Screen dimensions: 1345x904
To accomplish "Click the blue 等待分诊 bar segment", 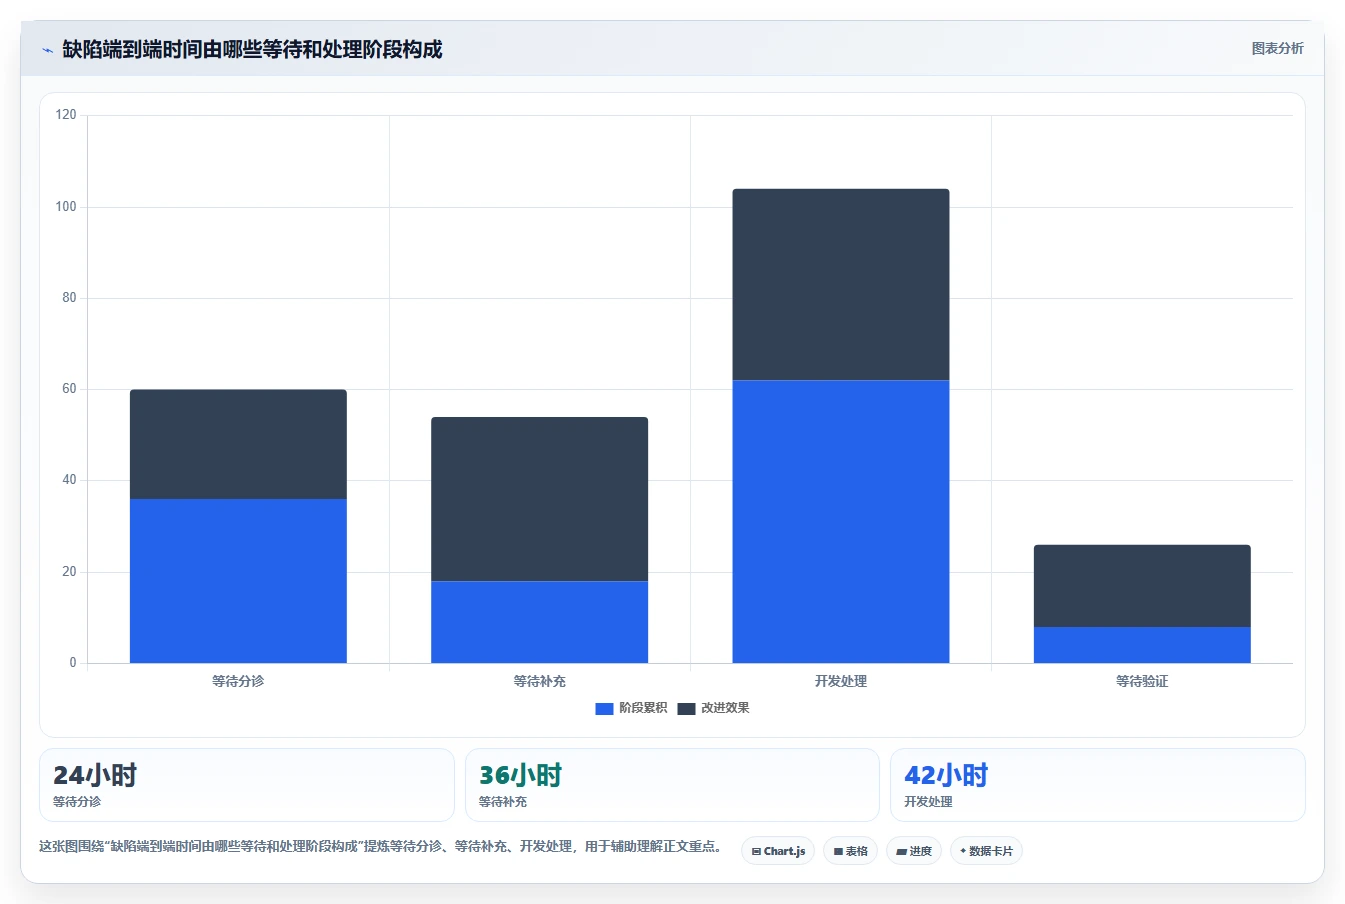I will (238, 581).
